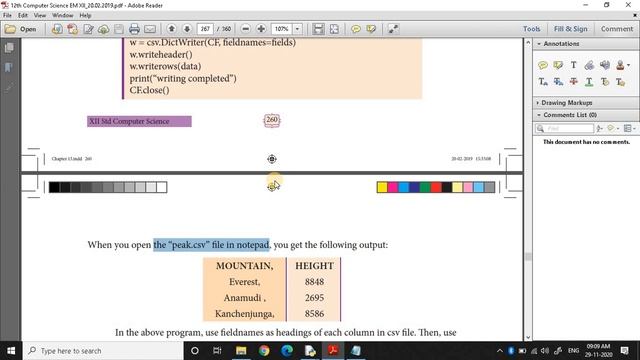Open the Page Thumbnails side panel

coord(9,48)
